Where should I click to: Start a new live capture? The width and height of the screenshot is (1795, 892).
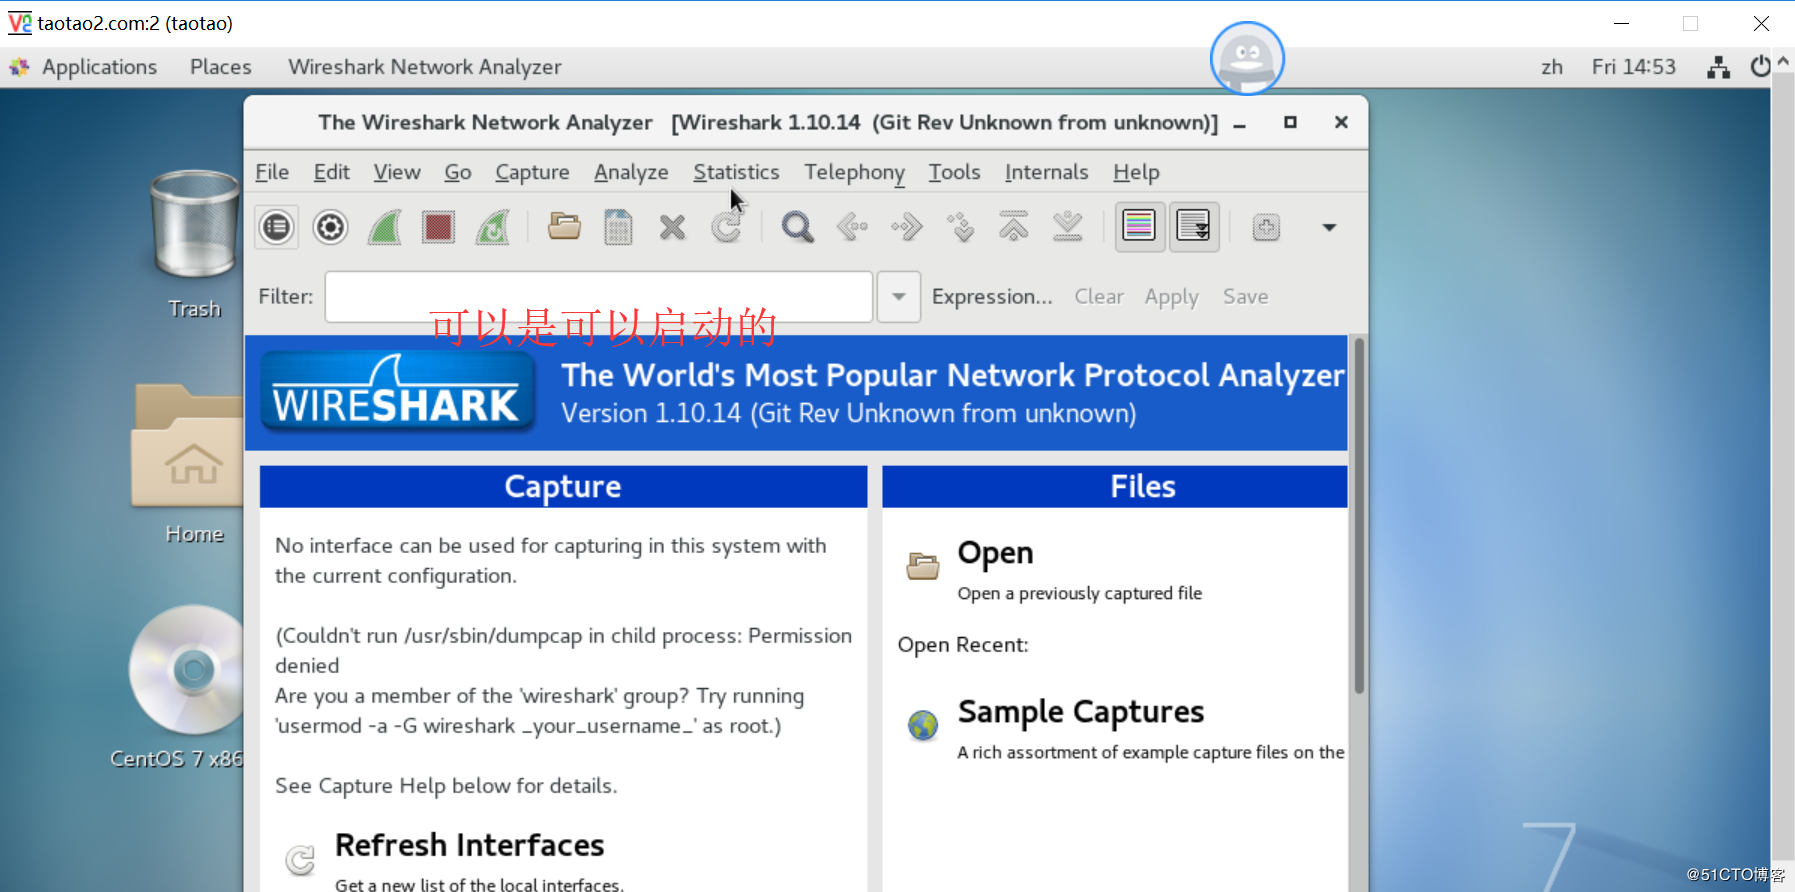tap(385, 227)
